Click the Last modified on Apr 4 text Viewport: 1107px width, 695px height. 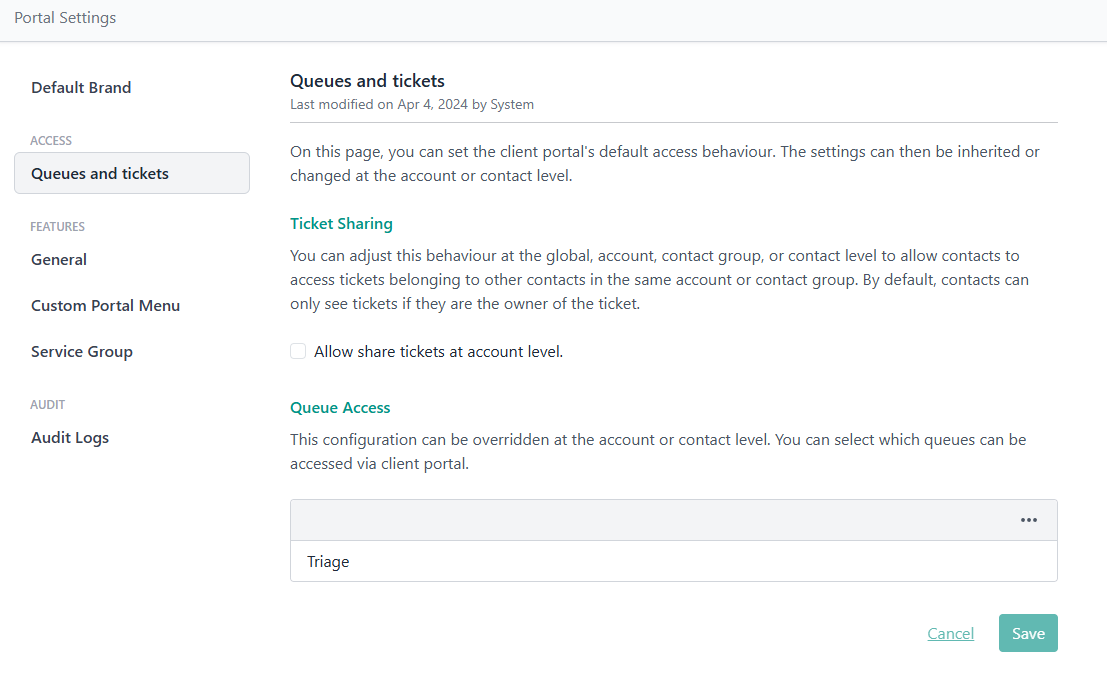point(411,104)
